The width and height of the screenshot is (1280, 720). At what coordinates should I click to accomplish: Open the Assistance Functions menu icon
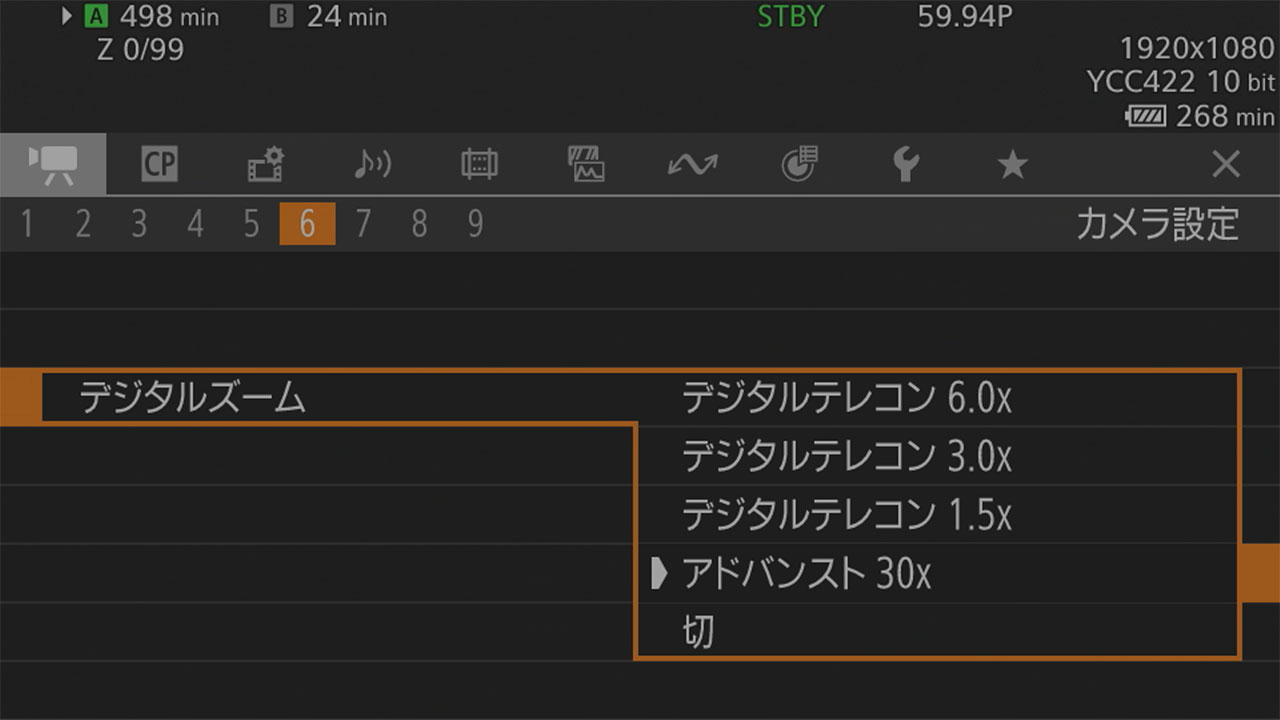point(586,165)
